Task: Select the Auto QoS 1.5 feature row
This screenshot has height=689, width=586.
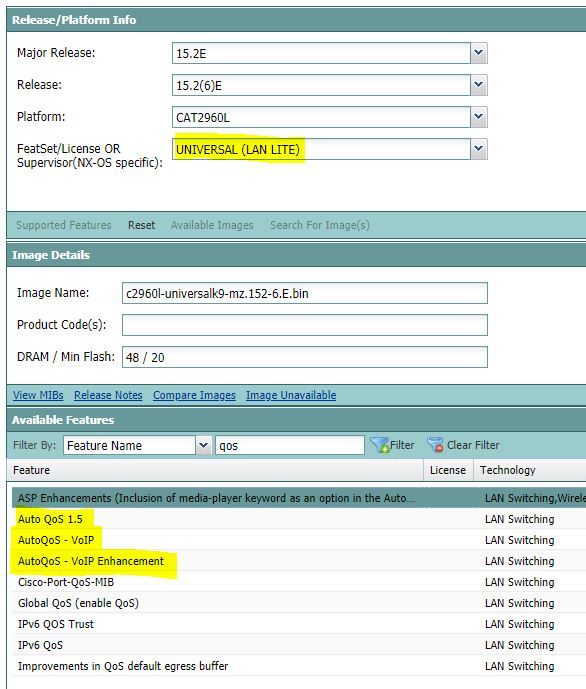Action: (299, 519)
